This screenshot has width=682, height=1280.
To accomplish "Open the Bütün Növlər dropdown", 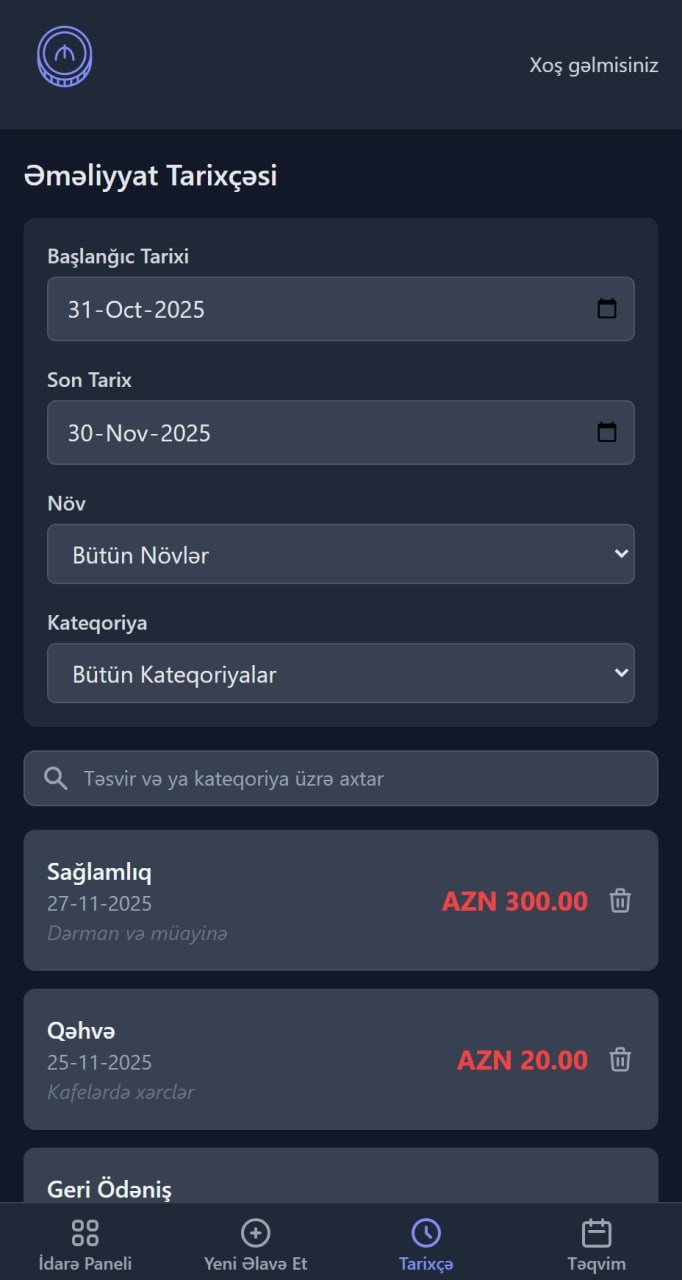I will [x=341, y=554].
